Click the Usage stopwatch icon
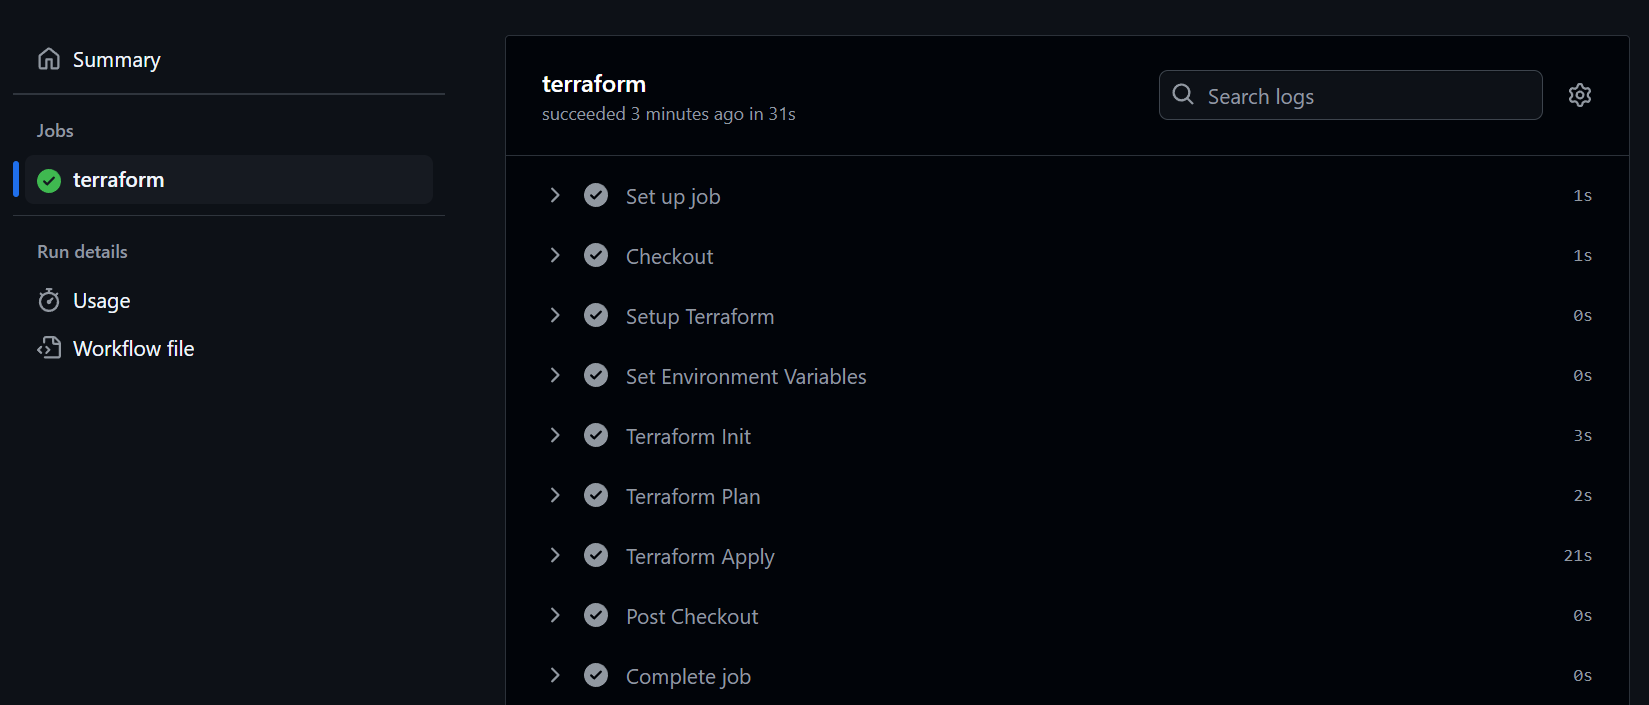Viewport: 1649px width, 705px height. 49,300
